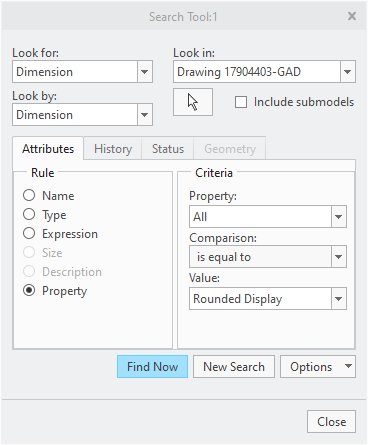Switch to the Status tab
The height and width of the screenshot is (445, 368).
point(168,149)
